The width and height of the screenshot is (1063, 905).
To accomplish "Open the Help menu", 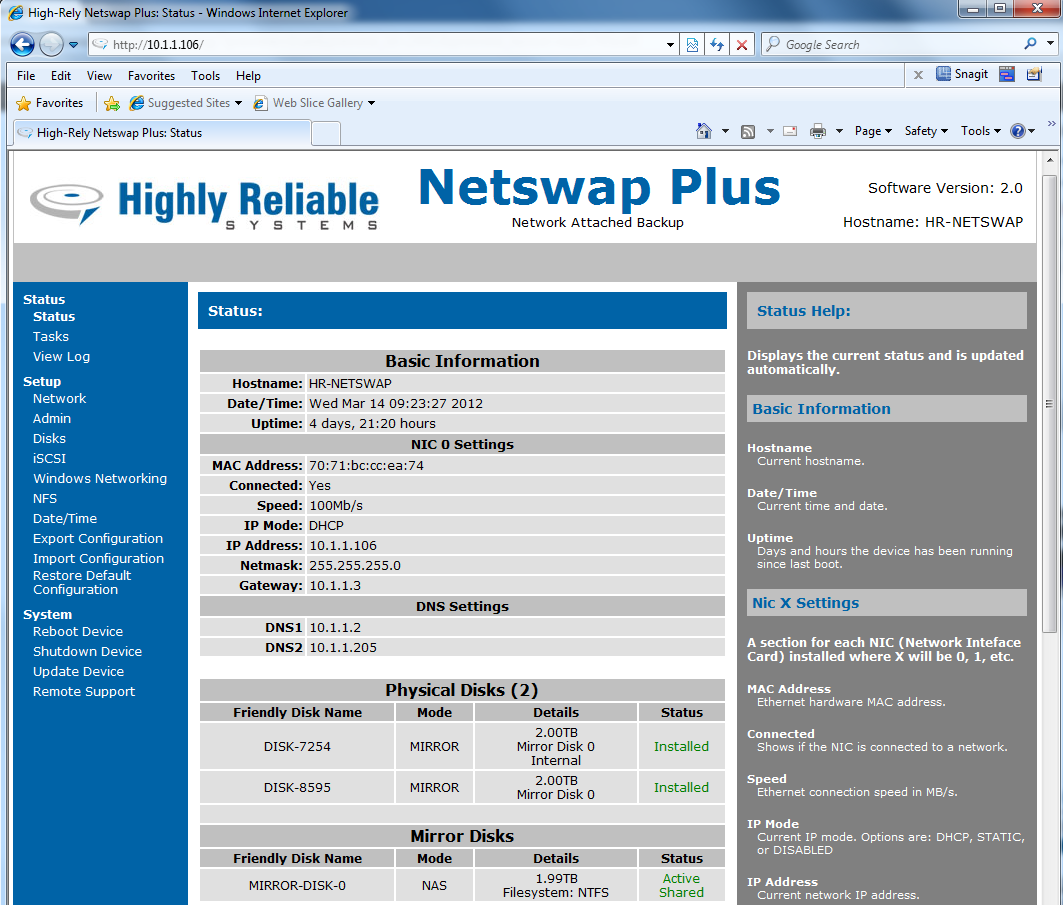I will tap(248, 76).
